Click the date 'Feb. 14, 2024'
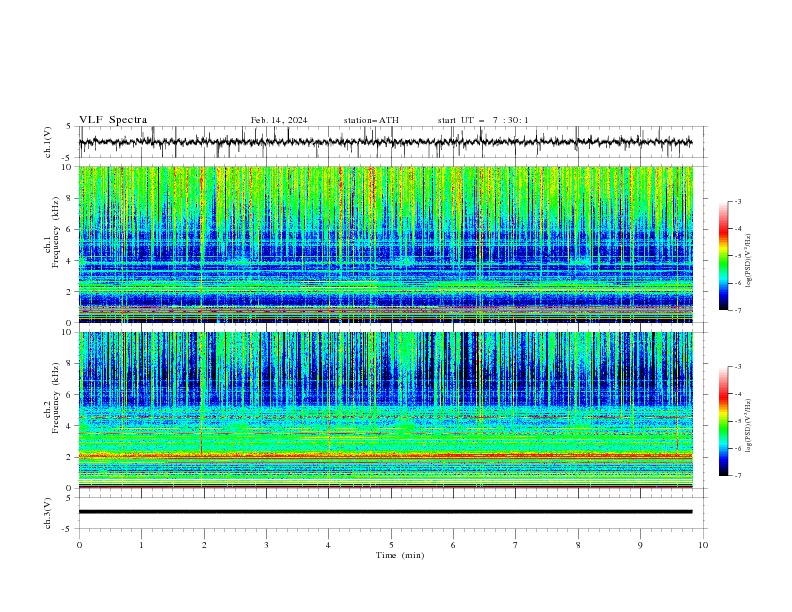This screenshot has width=792, height=612. click(x=279, y=120)
